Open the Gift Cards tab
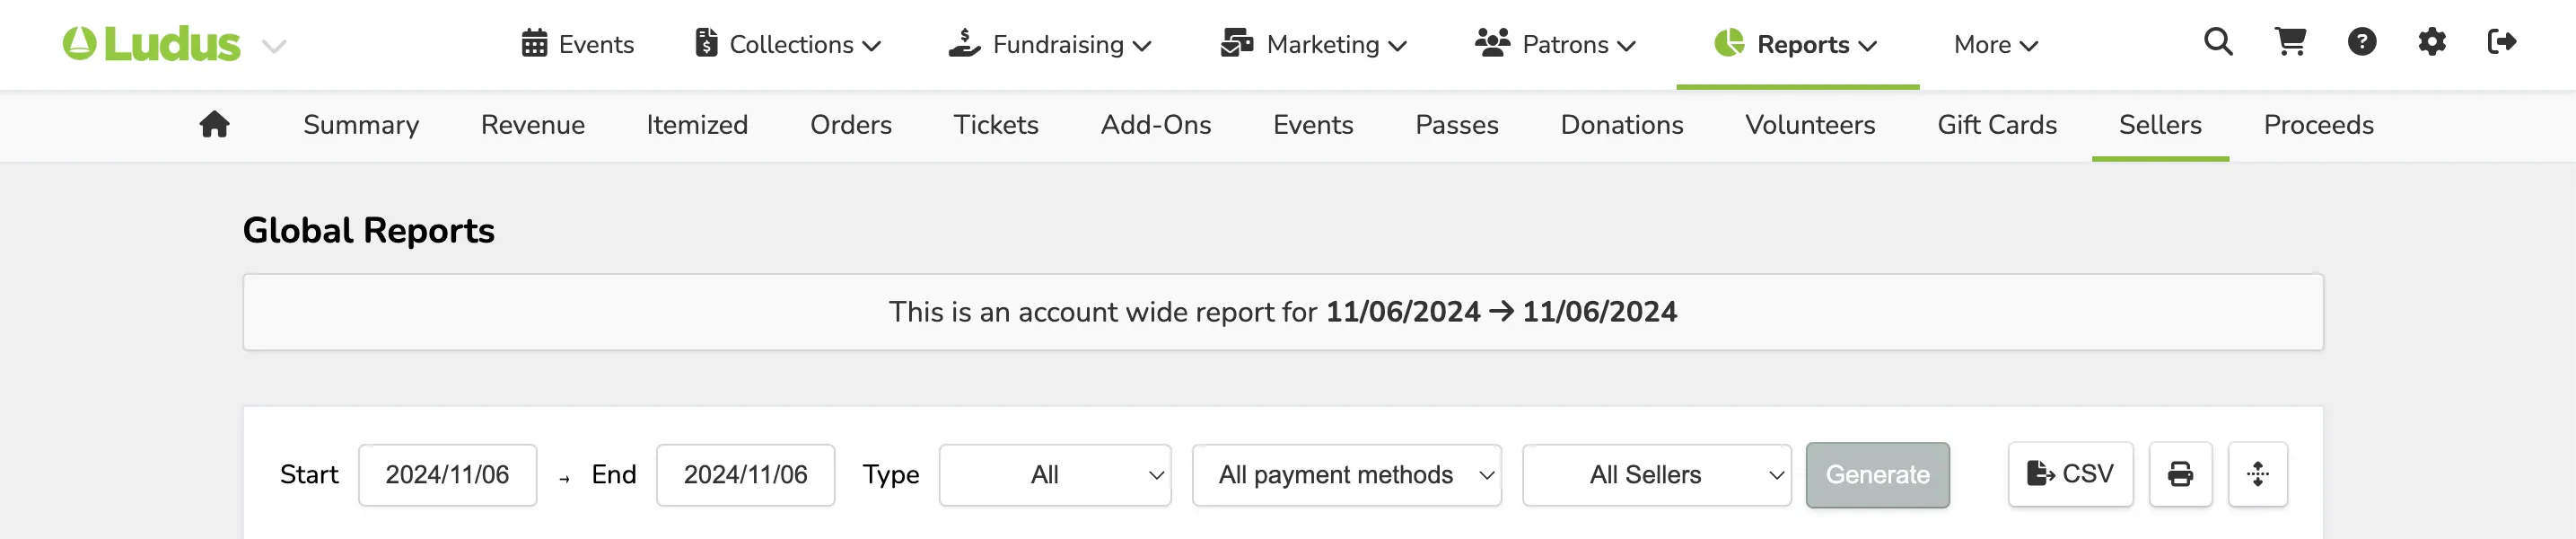The width and height of the screenshot is (2576, 539). pos(1997,125)
